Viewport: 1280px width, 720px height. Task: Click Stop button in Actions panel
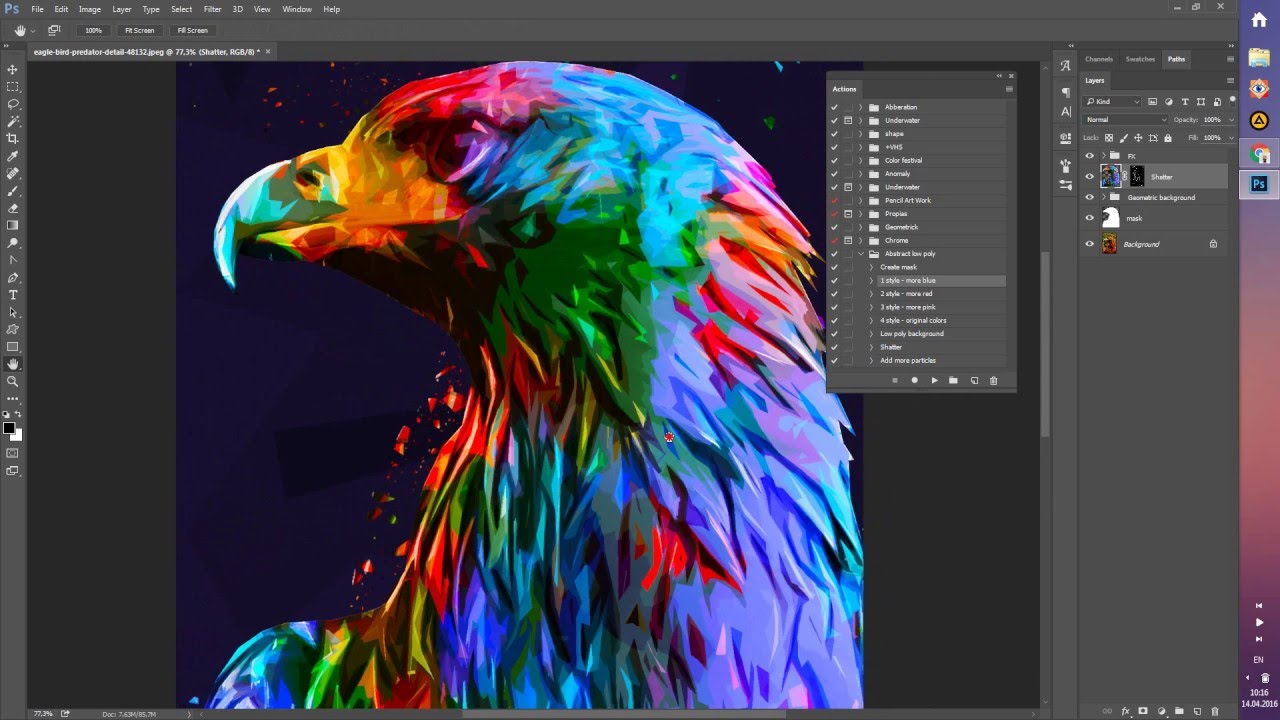click(x=894, y=380)
